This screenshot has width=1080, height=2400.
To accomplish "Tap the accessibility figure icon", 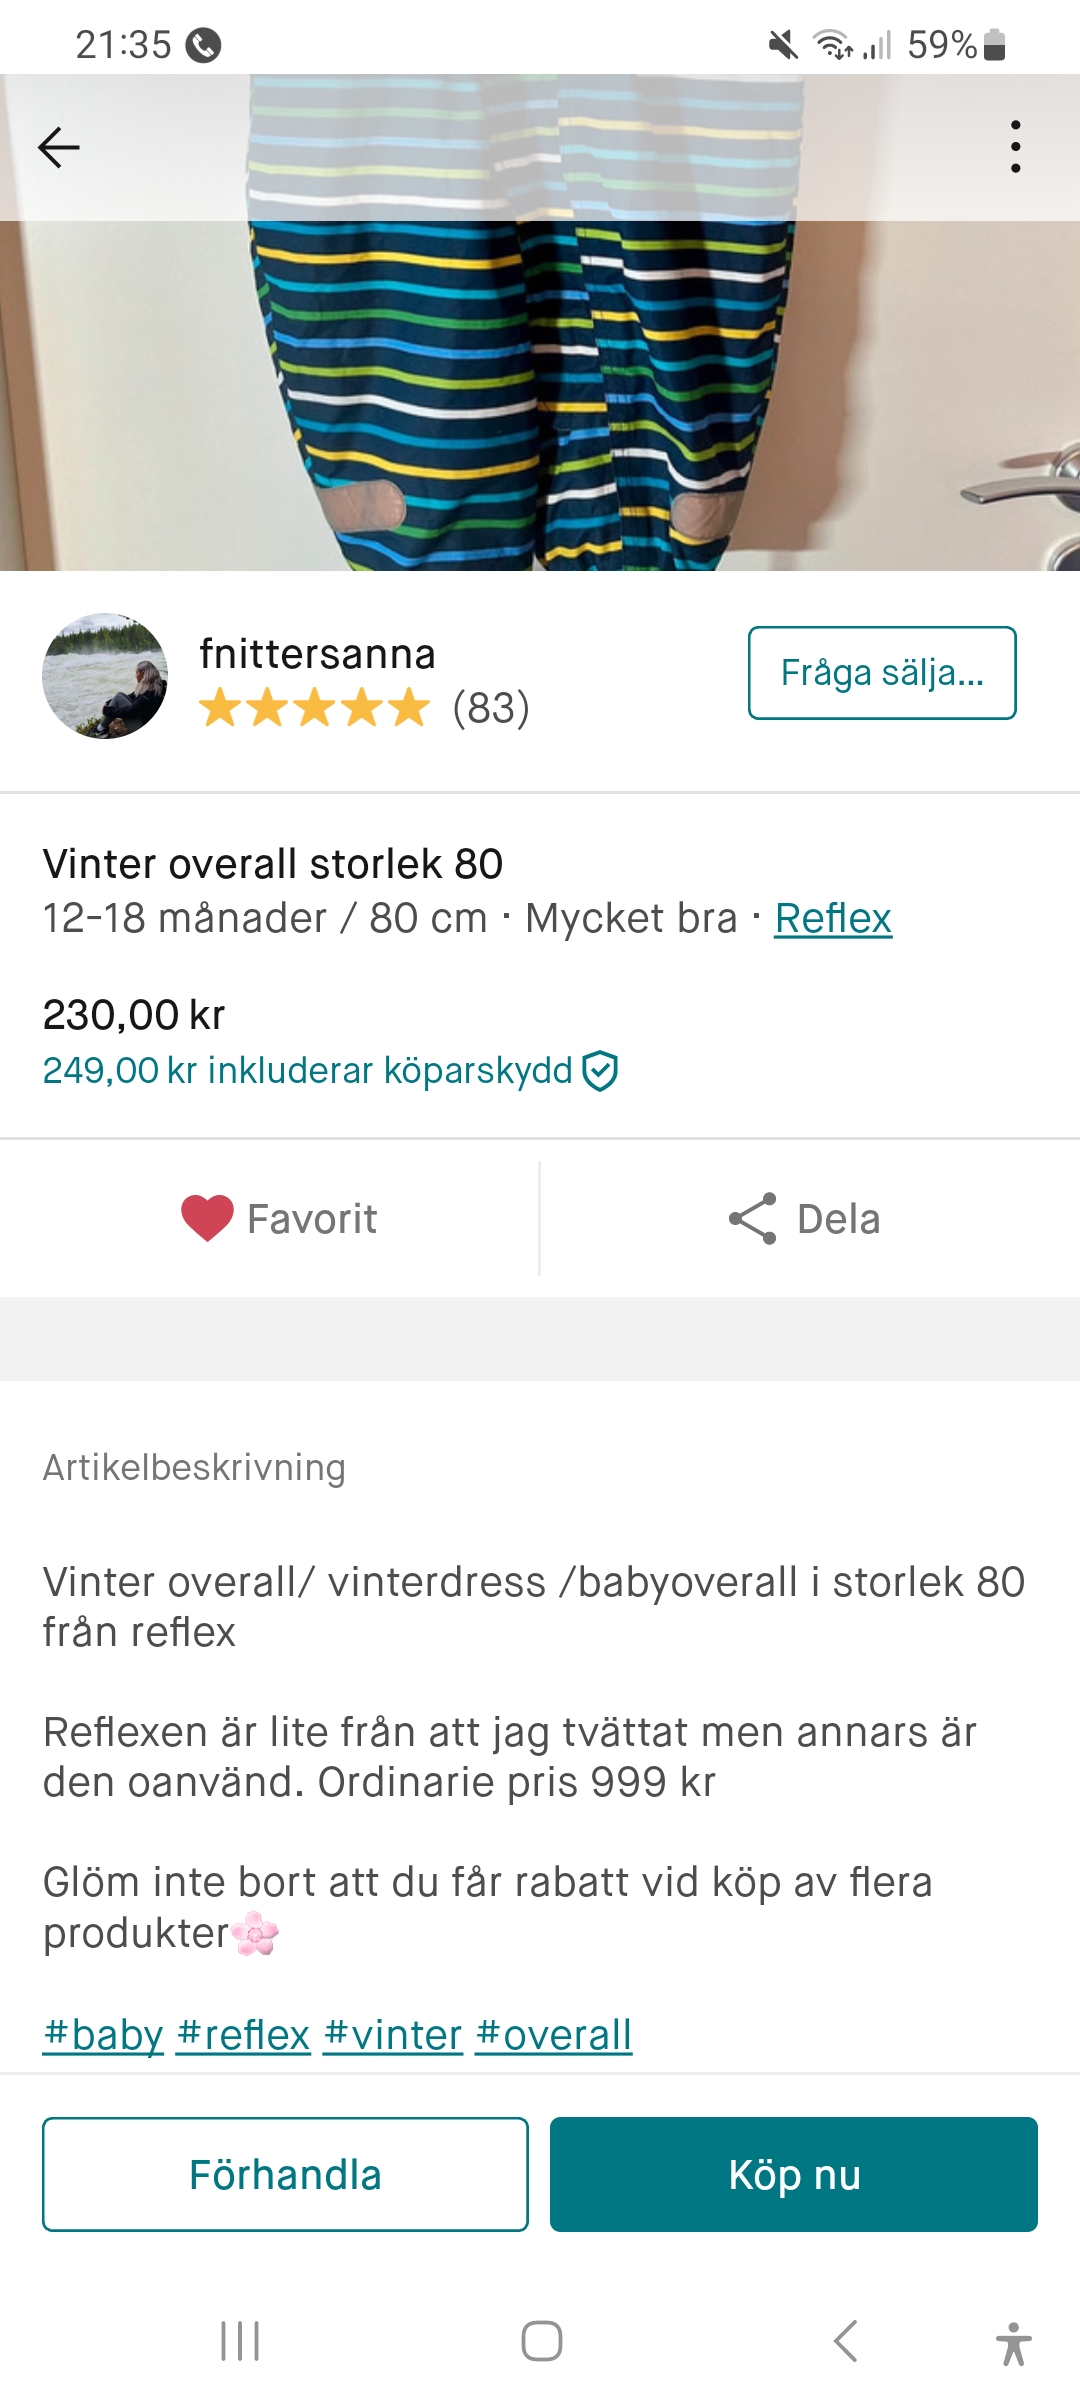I will (1013, 2343).
